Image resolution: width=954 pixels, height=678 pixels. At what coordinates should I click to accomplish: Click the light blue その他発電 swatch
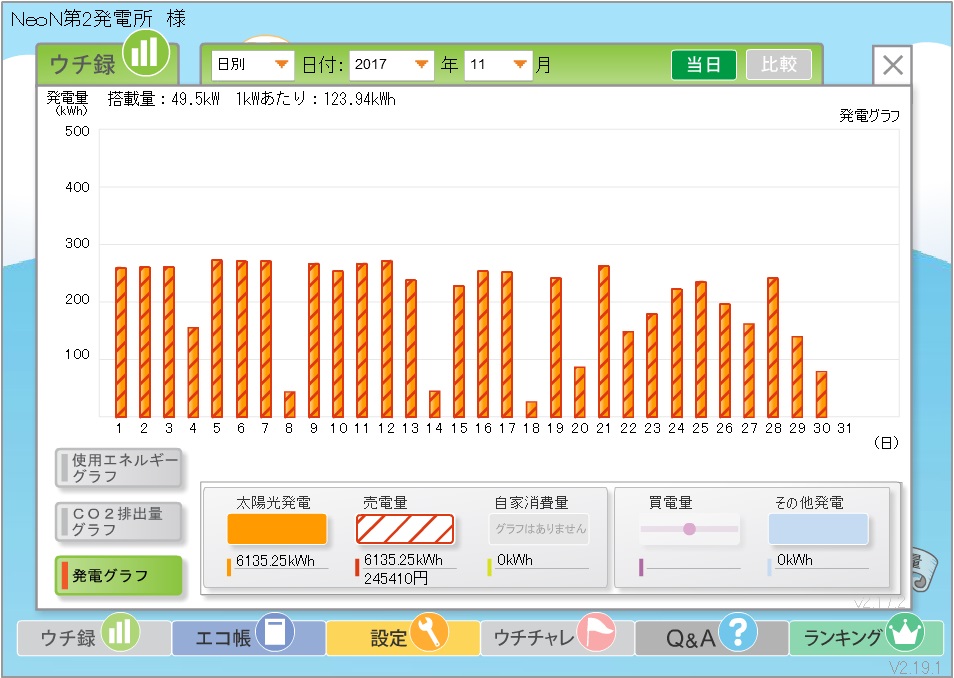pyautogui.click(x=818, y=529)
